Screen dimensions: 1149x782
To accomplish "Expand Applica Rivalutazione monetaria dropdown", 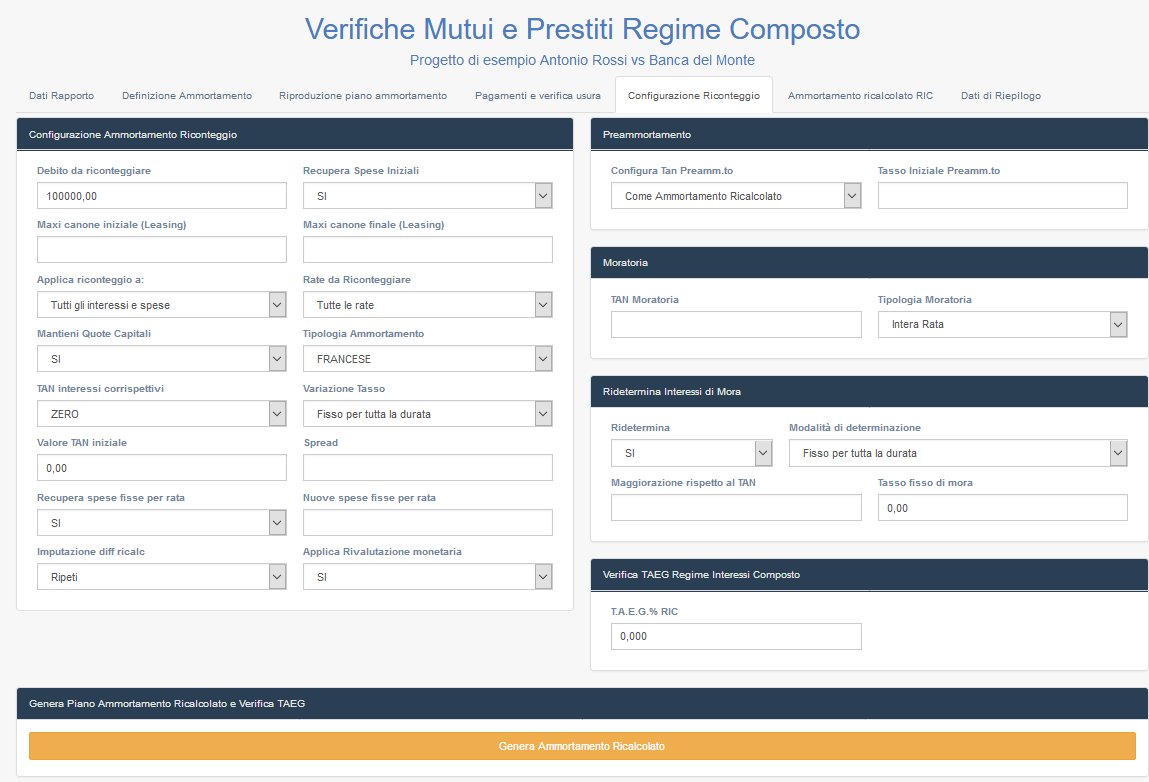I will coord(428,577).
